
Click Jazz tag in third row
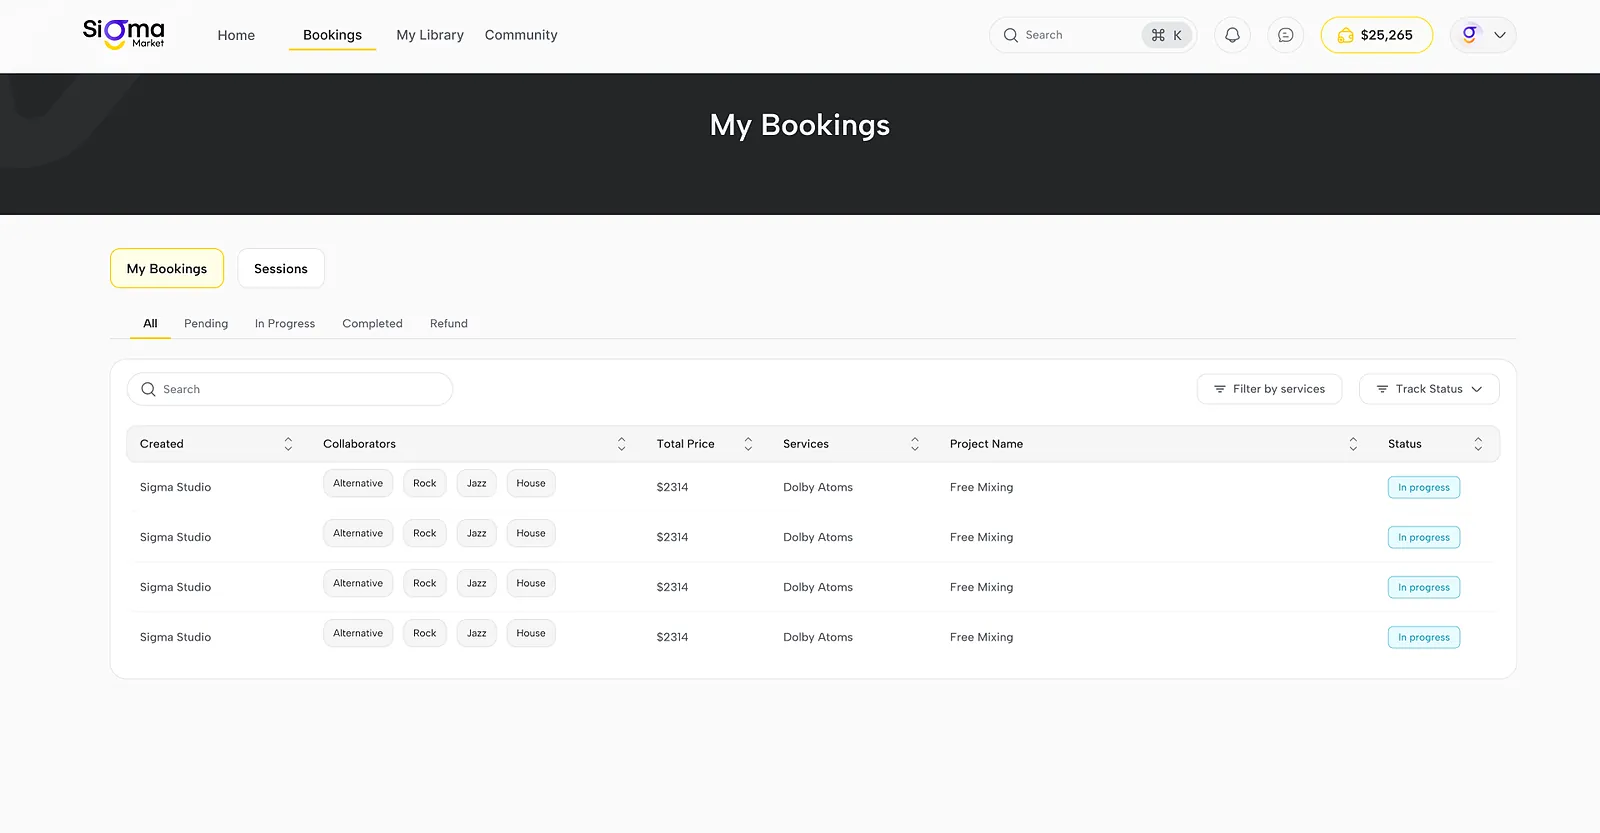pos(477,583)
